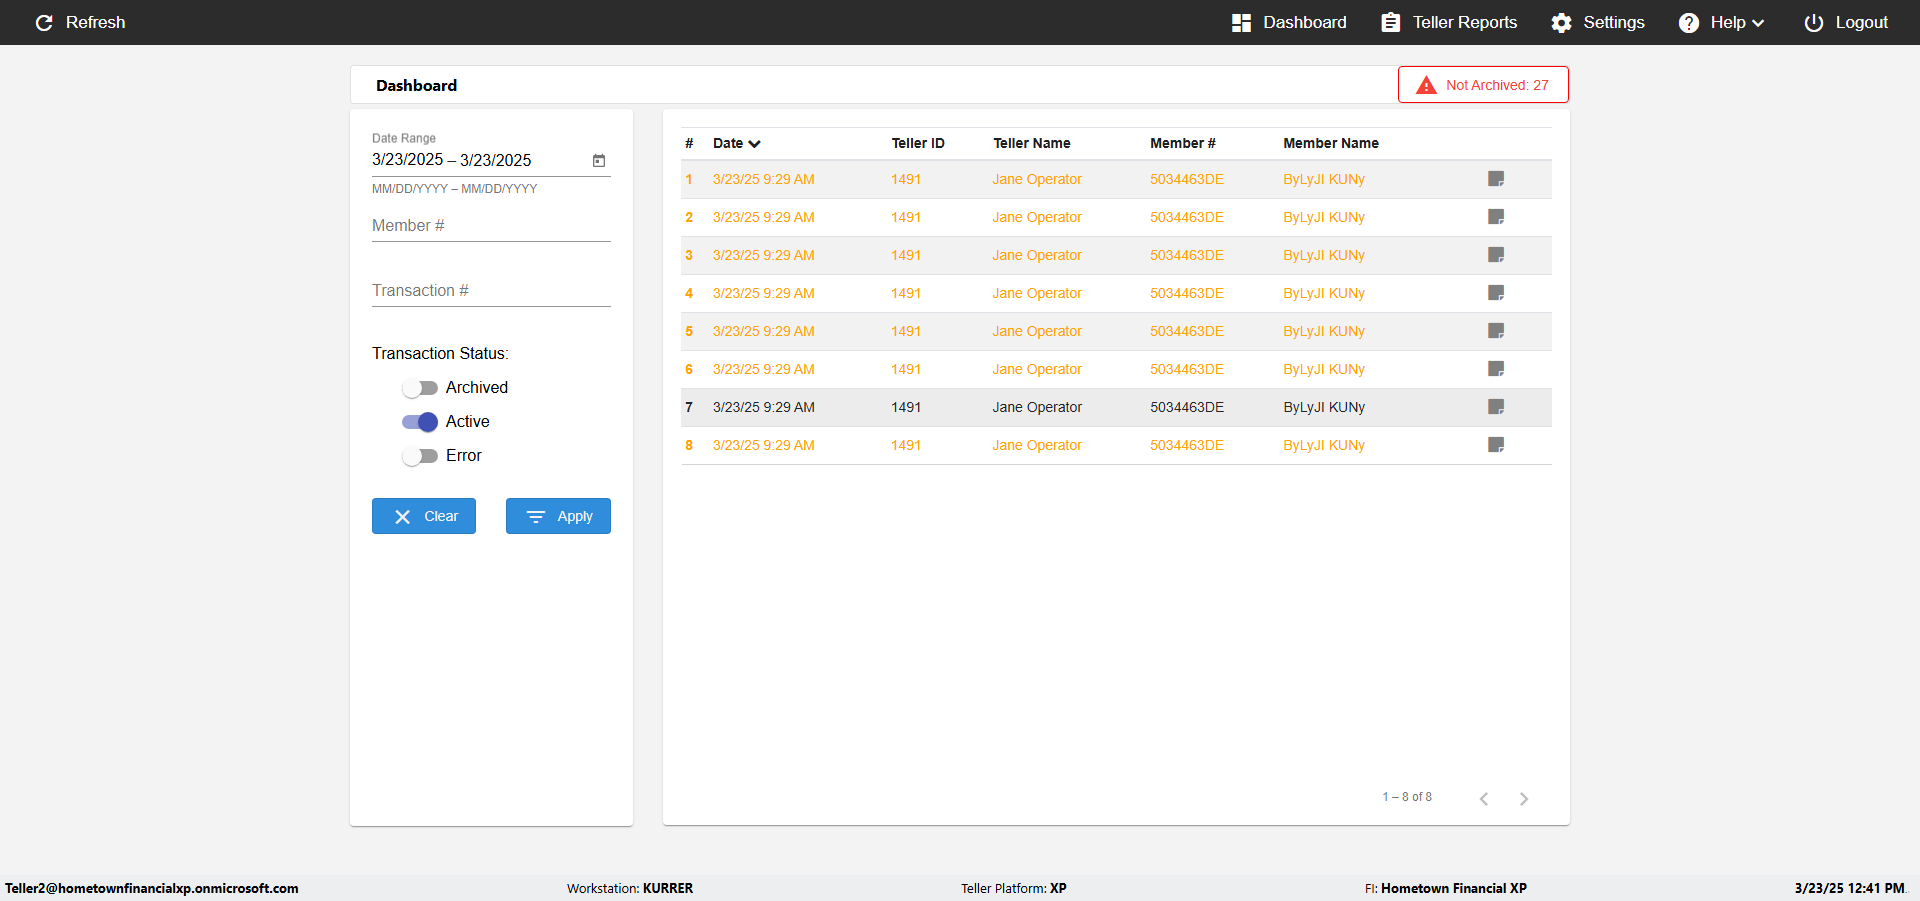
Task: Disable the Active status toggle
Action: pyautogui.click(x=420, y=422)
